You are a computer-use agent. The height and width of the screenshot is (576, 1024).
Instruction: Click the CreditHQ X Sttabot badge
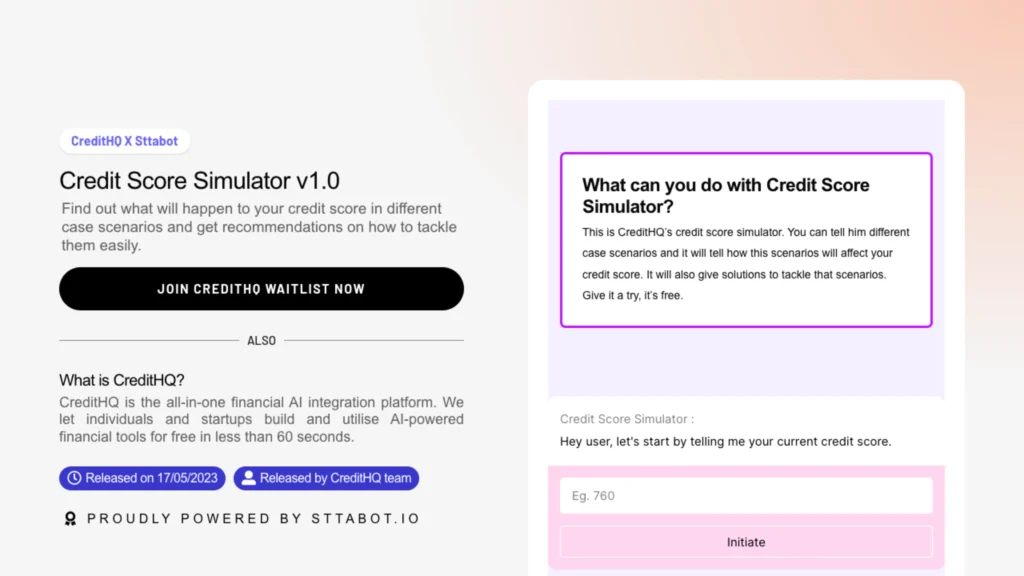pyautogui.click(x=125, y=141)
